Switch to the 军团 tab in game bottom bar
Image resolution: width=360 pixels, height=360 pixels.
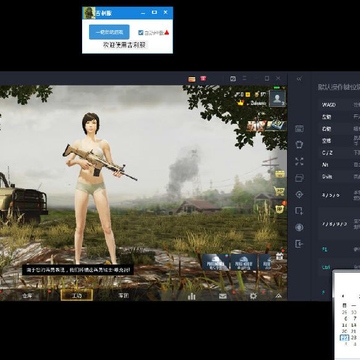click(x=124, y=295)
